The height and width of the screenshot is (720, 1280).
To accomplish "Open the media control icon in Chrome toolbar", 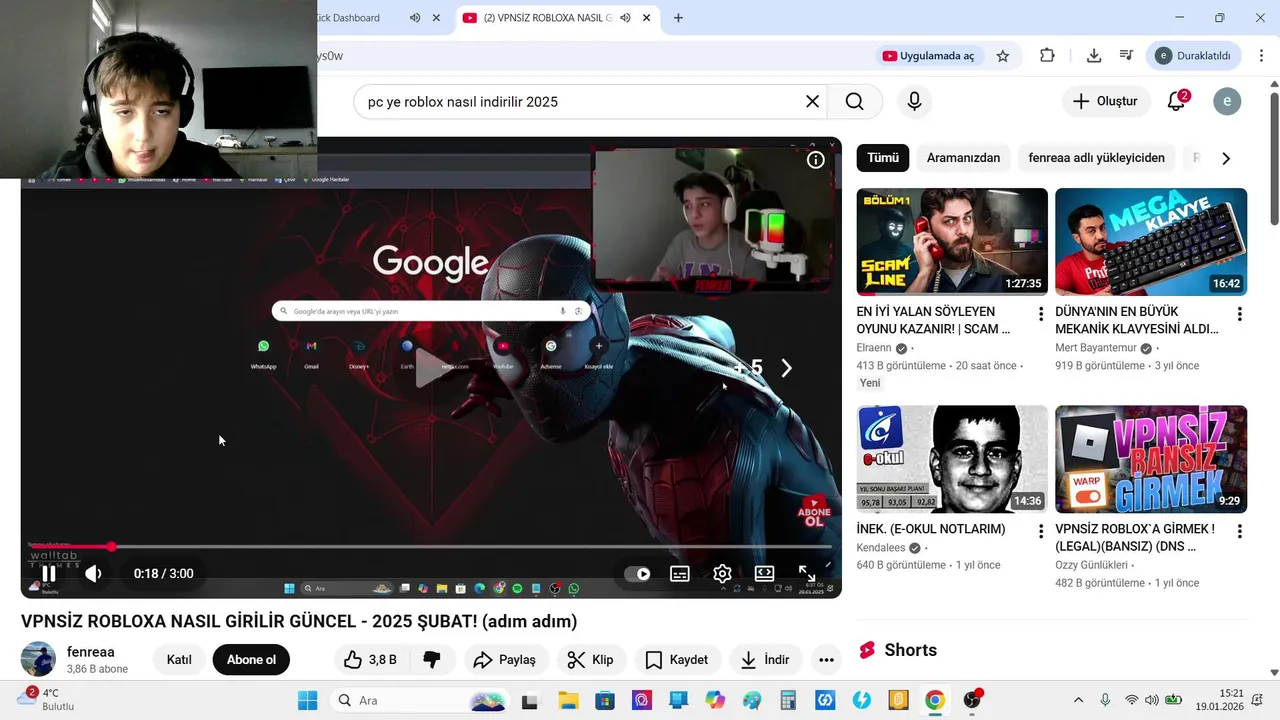I will click(1126, 56).
